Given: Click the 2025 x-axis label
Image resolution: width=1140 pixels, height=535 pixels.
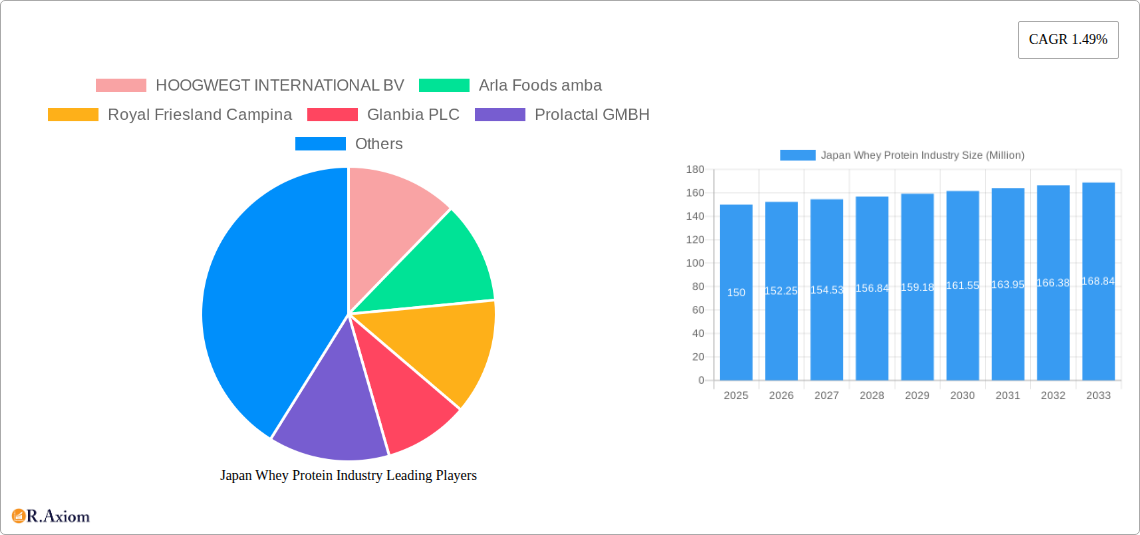Looking at the screenshot, I should [x=736, y=395].
